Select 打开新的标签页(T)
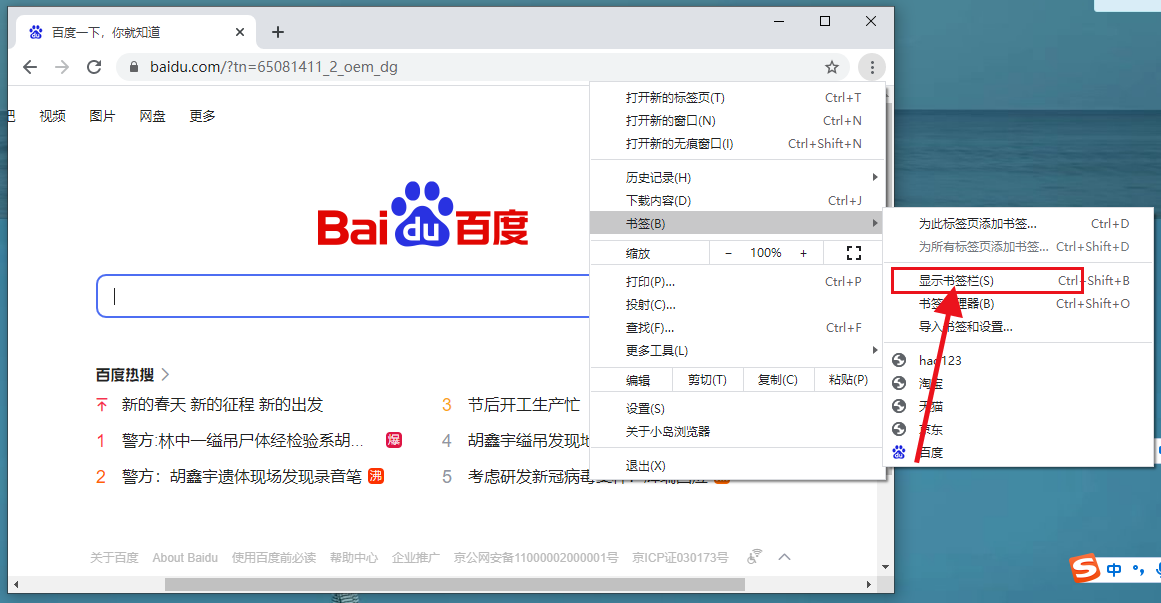 [737, 98]
